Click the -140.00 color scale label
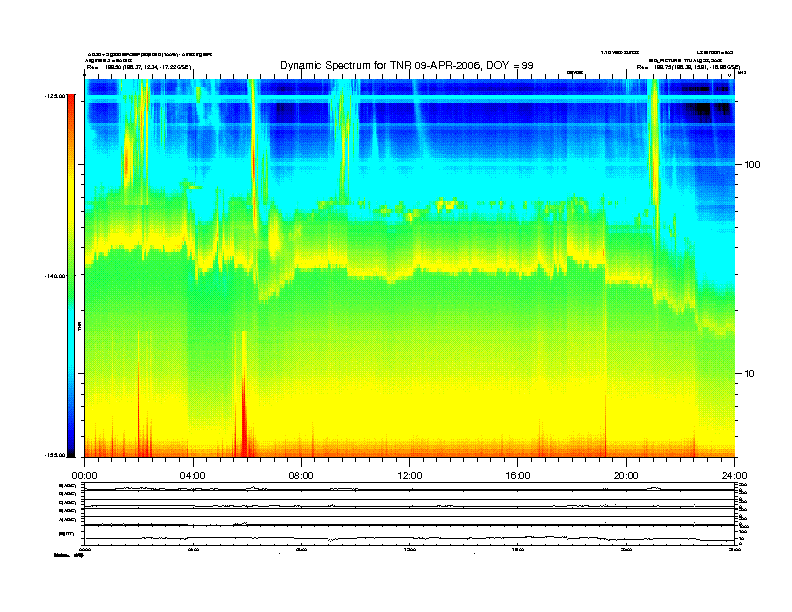The height and width of the screenshot is (612, 792). click(x=55, y=276)
